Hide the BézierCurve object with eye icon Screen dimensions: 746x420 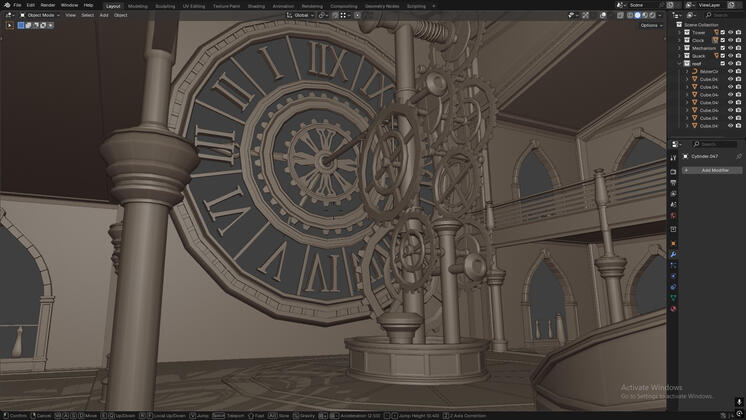[731, 71]
